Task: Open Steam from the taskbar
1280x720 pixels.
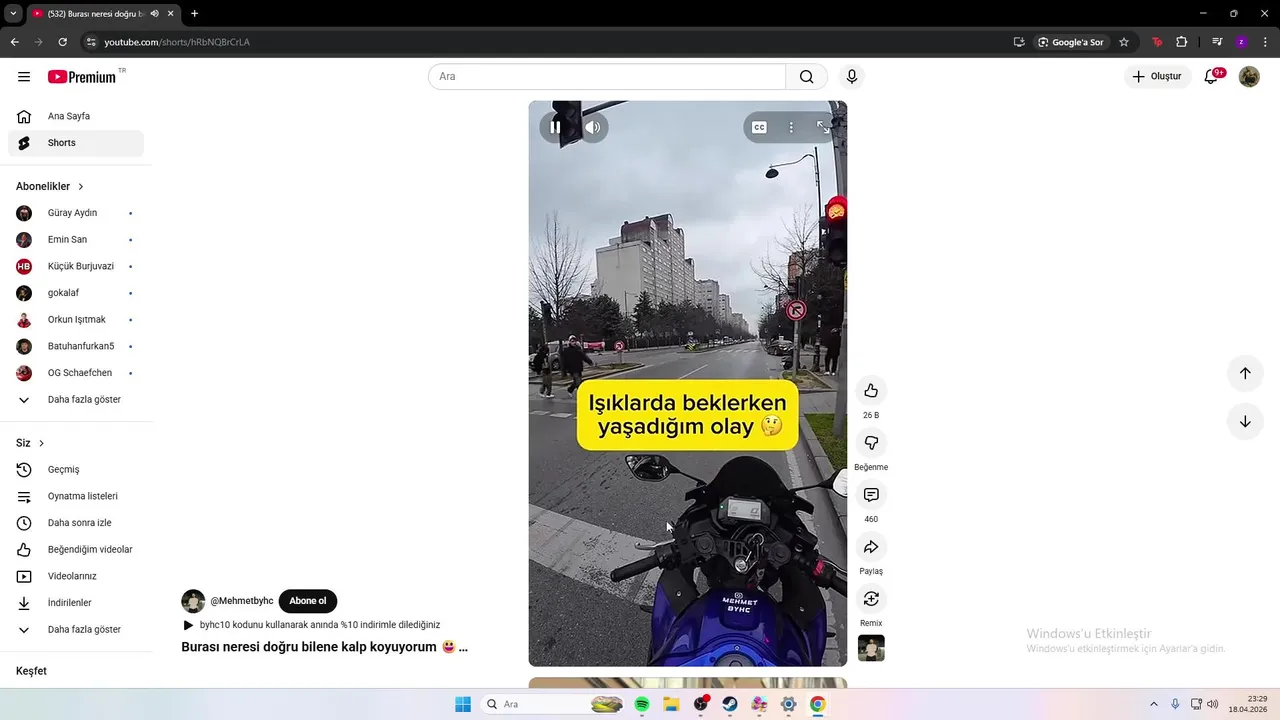Action: (x=730, y=704)
